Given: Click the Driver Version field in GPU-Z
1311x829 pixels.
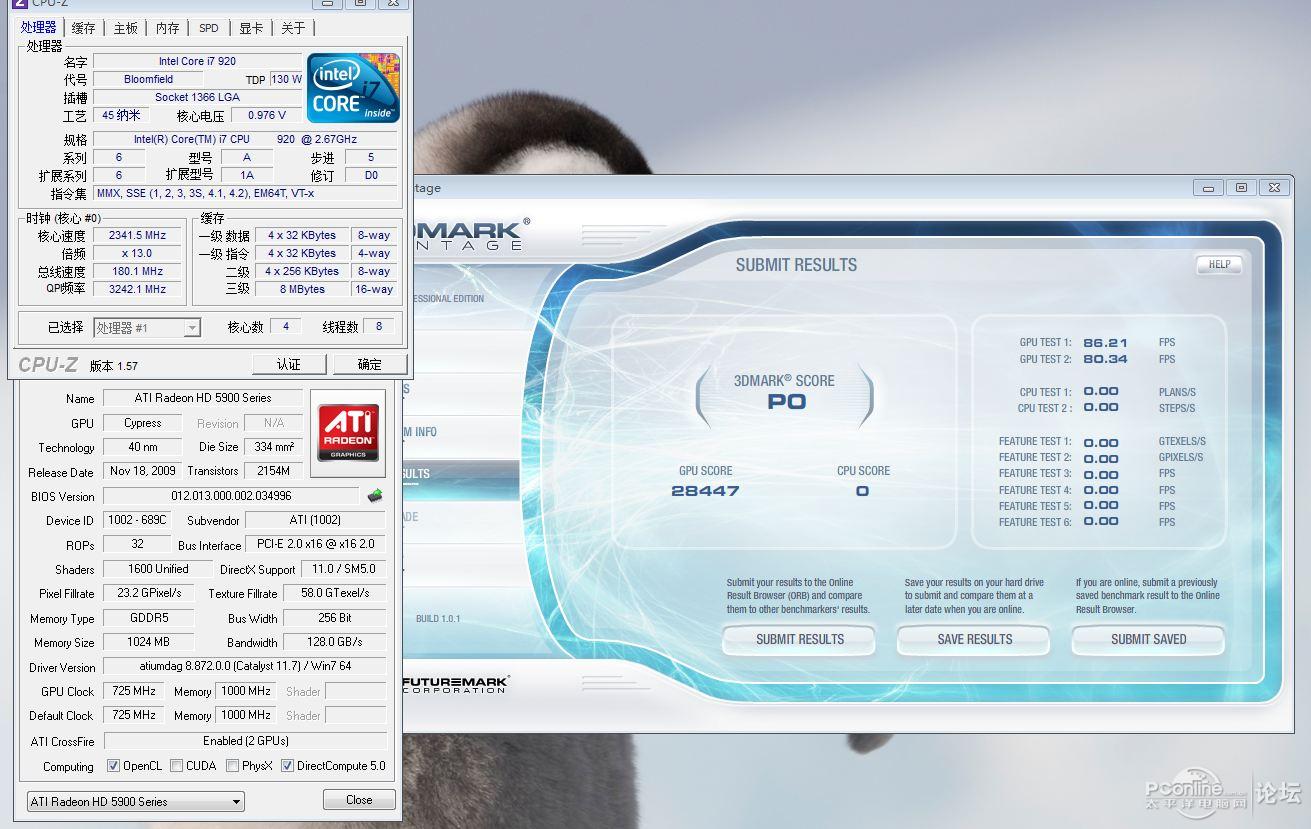Looking at the screenshot, I should click(x=245, y=666).
